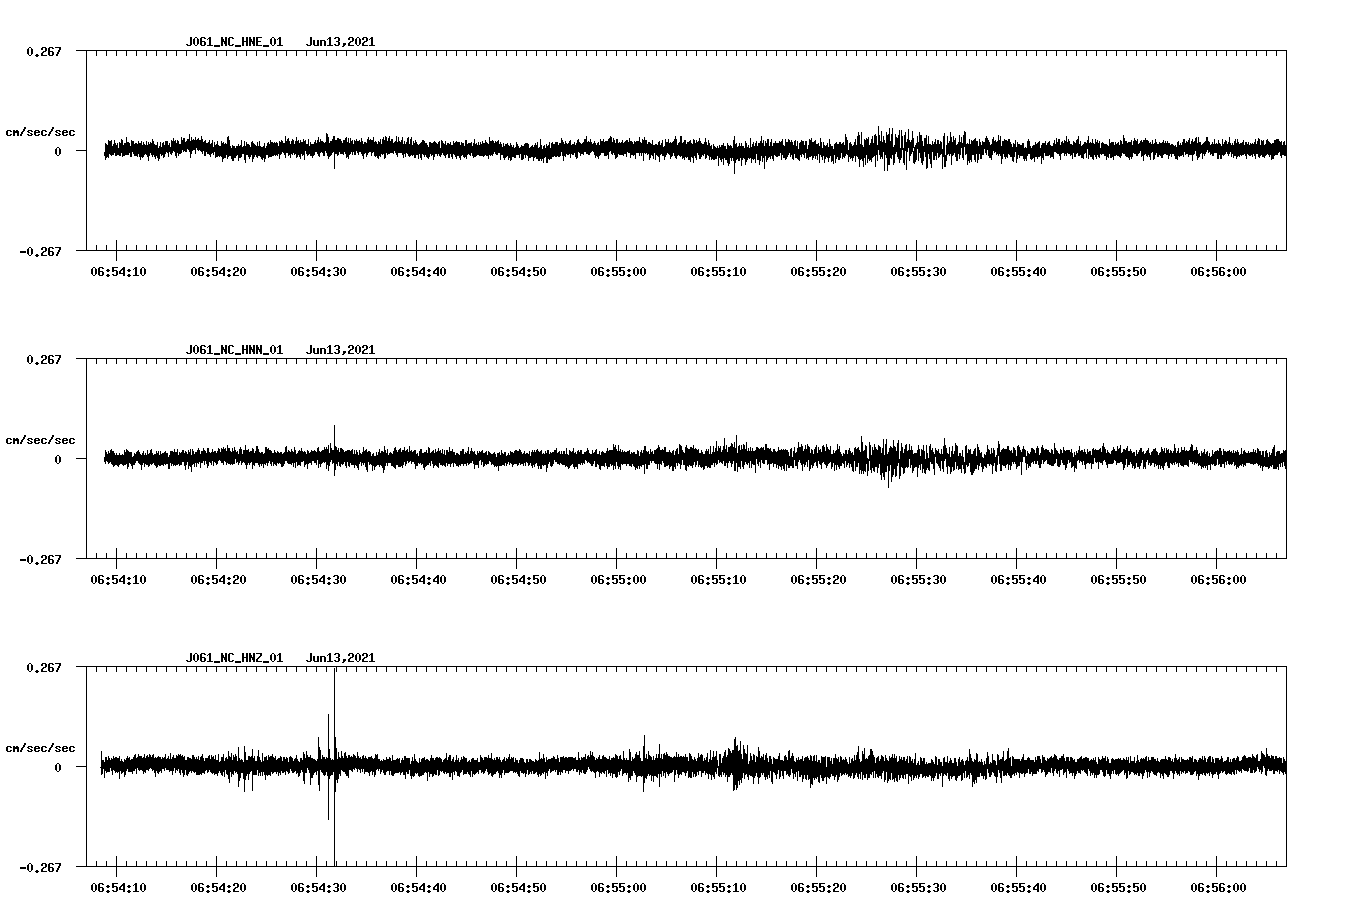Pick the 06:55:00 time label under HNE plot

618,271
